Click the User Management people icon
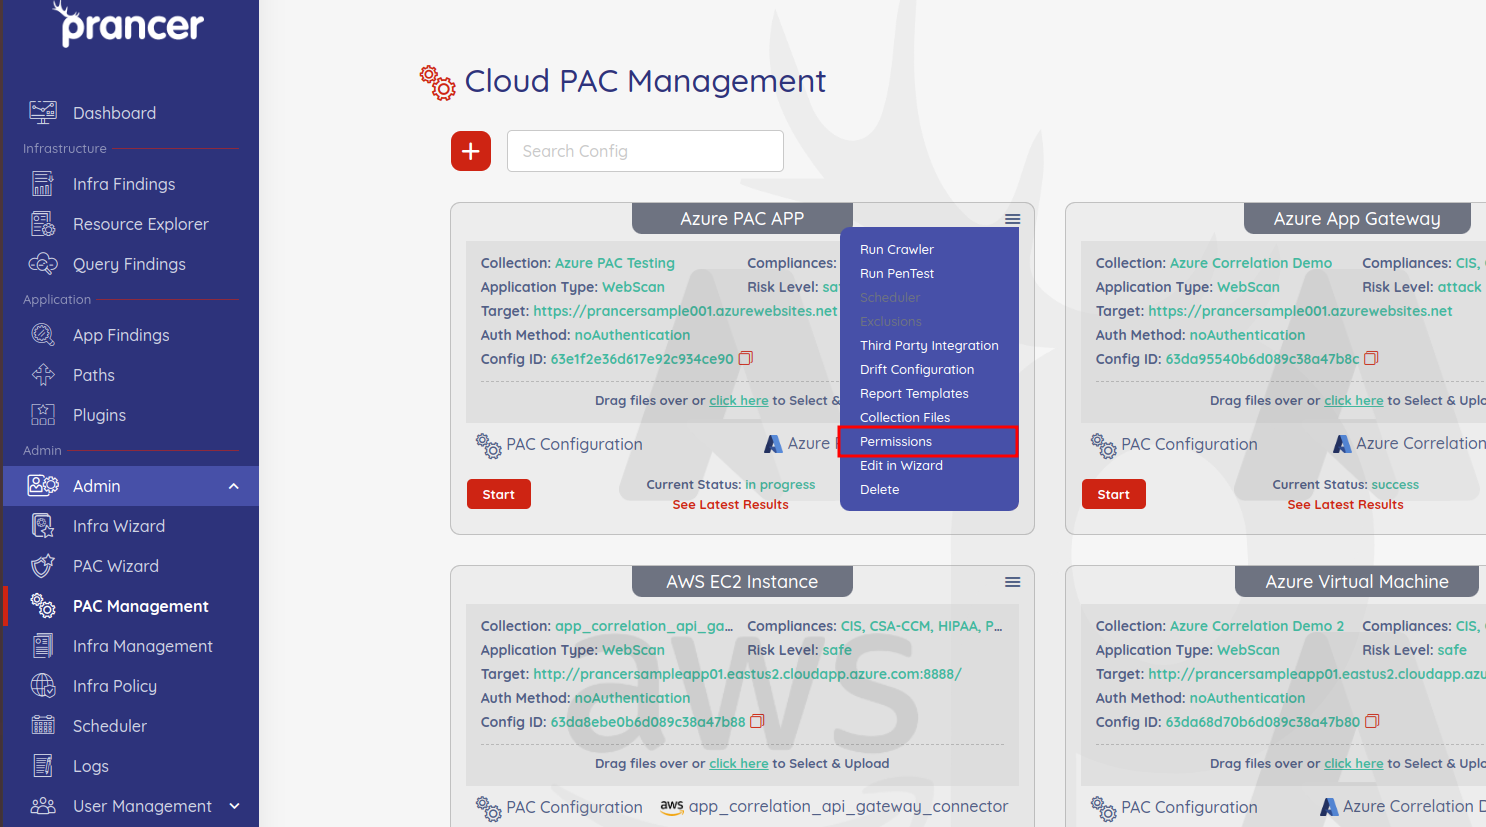 click(x=43, y=806)
